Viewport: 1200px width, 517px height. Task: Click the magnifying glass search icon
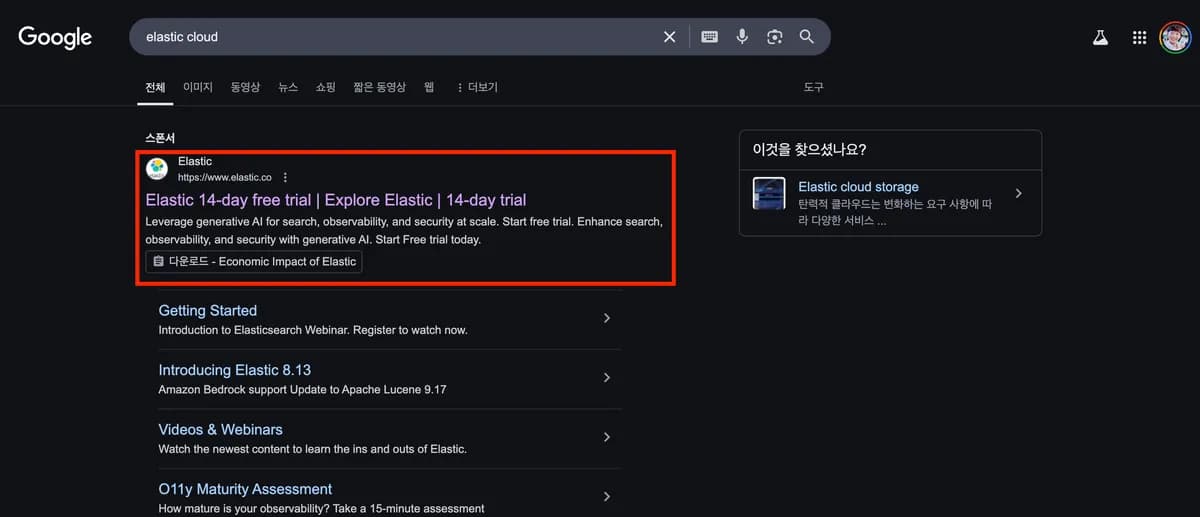[806, 37]
